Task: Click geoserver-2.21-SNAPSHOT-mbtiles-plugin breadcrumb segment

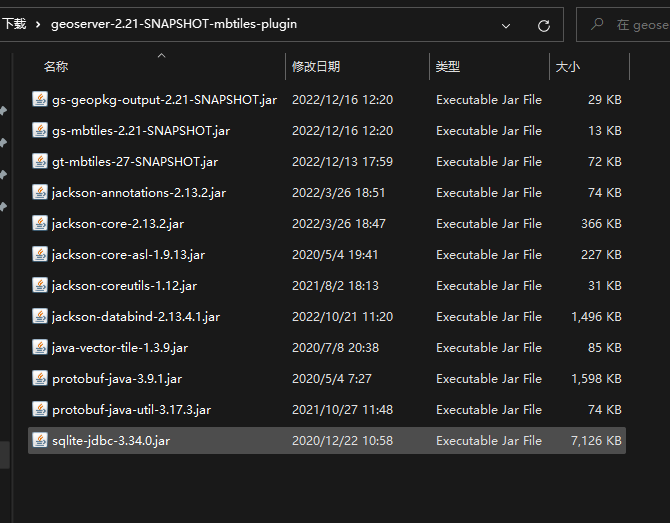Action: click(173, 24)
